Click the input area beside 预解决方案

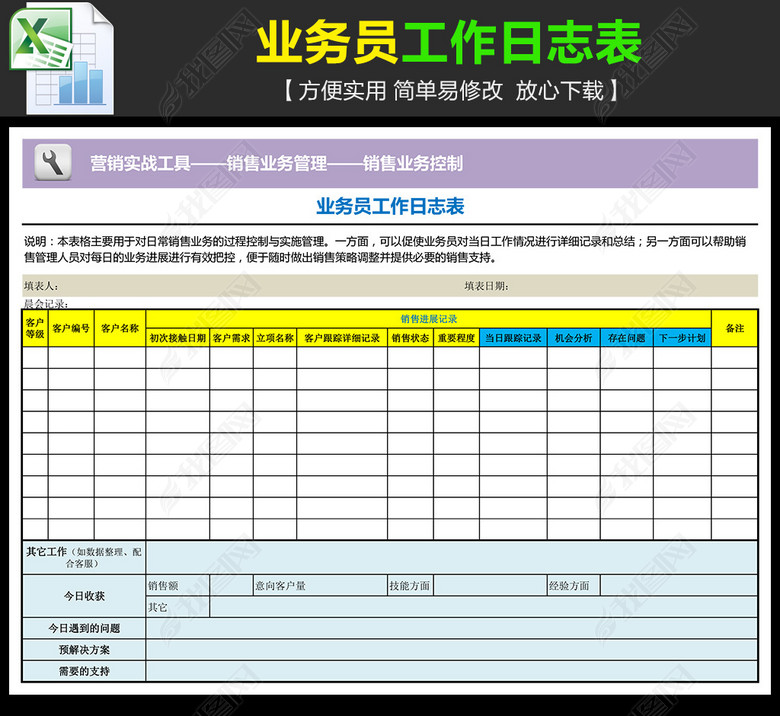point(452,650)
